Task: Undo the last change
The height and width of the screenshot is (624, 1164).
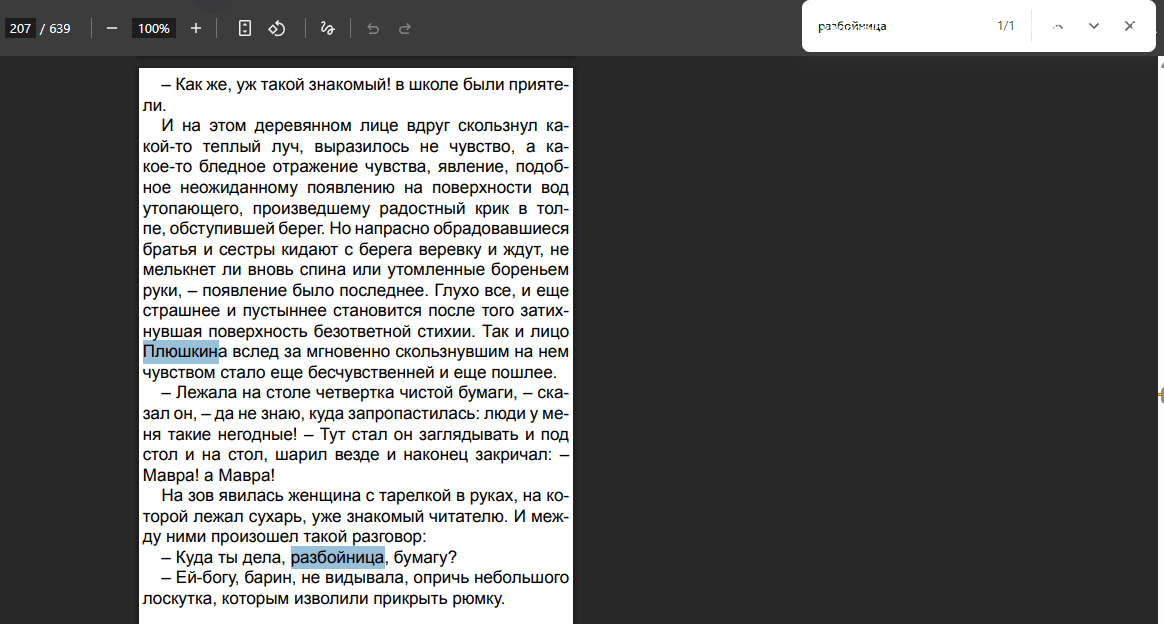Action: (372, 28)
